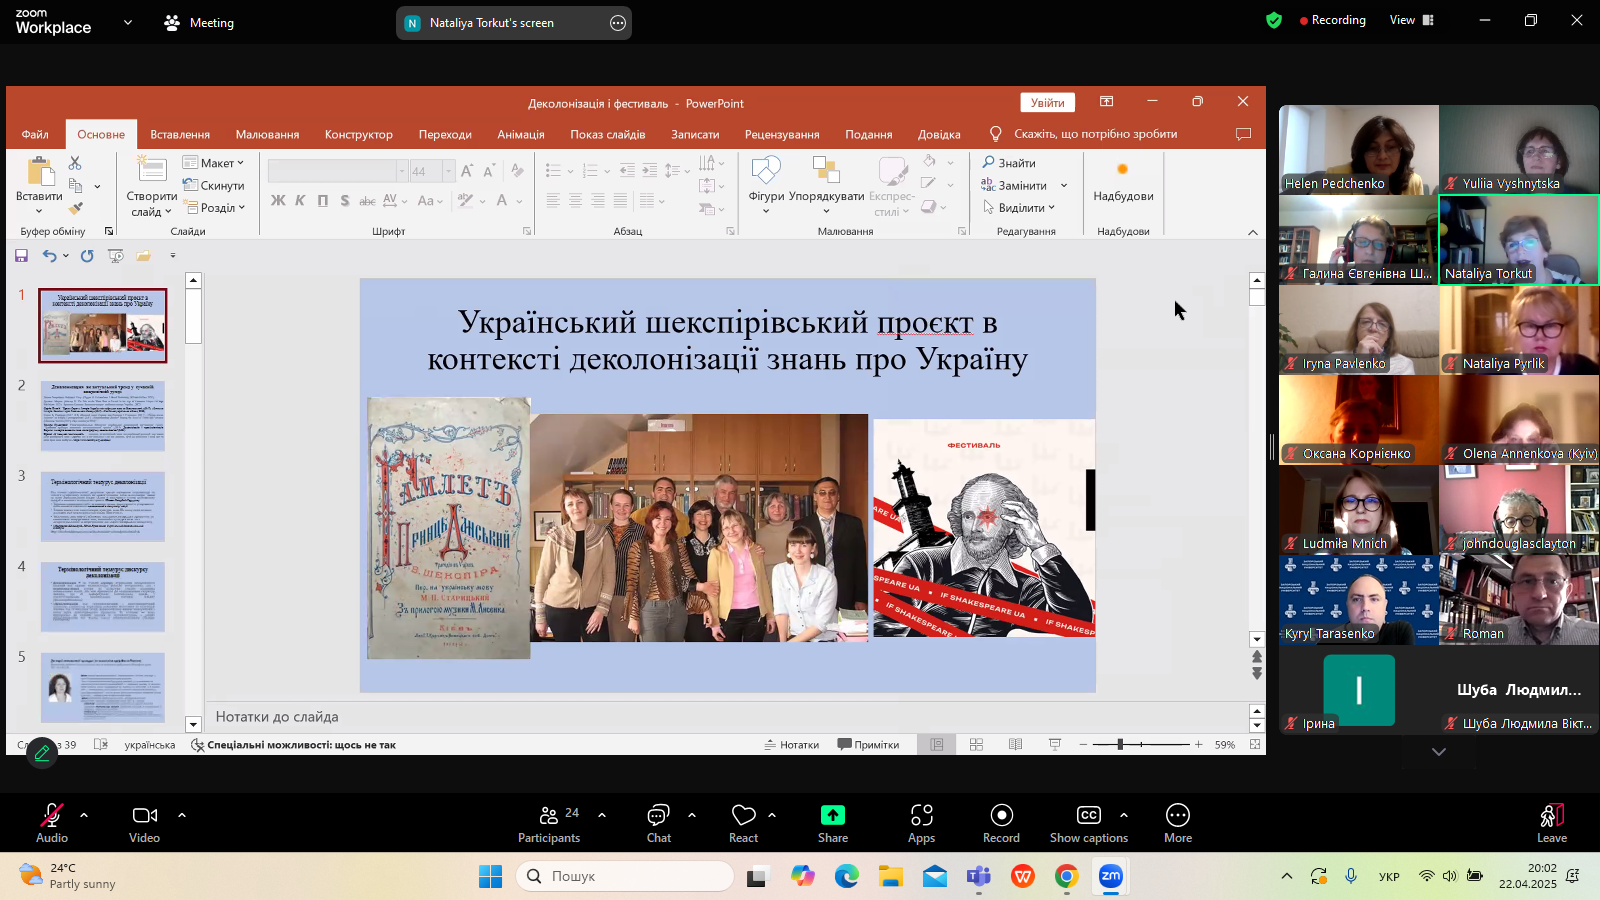The width and height of the screenshot is (1600, 900).
Task: Toggle the Video camera
Action: [x=144, y=816]
